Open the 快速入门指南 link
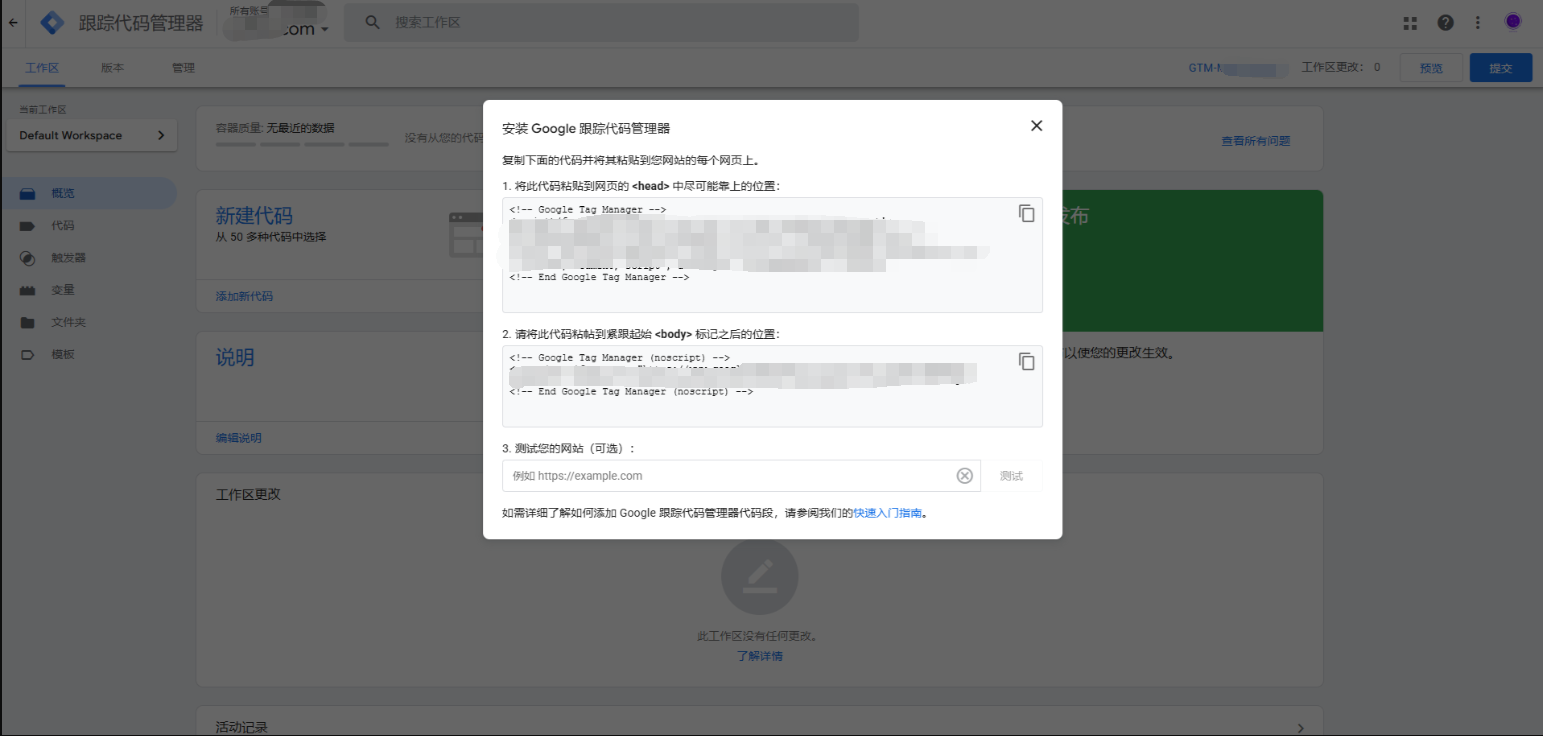Viewport: 1543px width, 736px height. click(887, 513)
